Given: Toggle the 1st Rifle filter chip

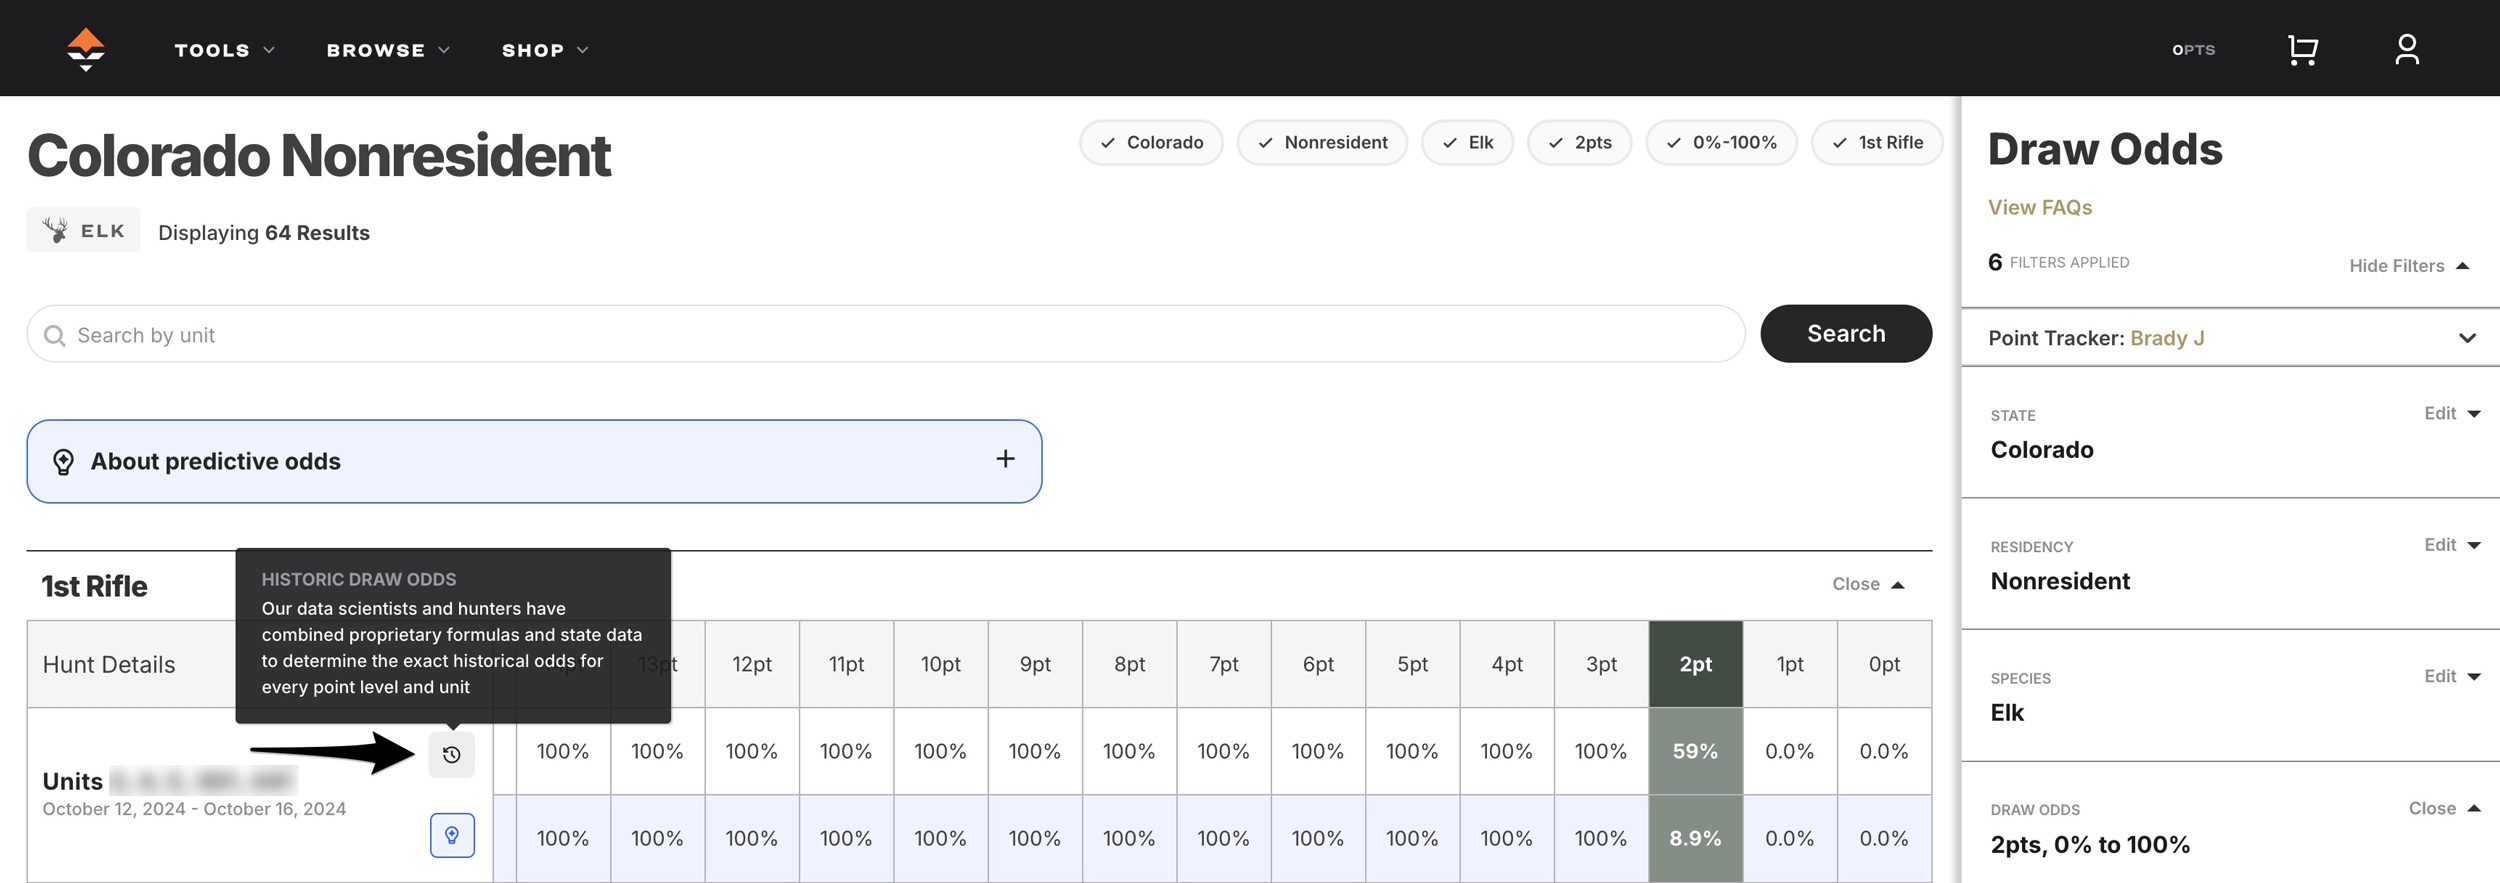Looking at the screenshot, I should pyautogui.click(x=1876, y=143).
